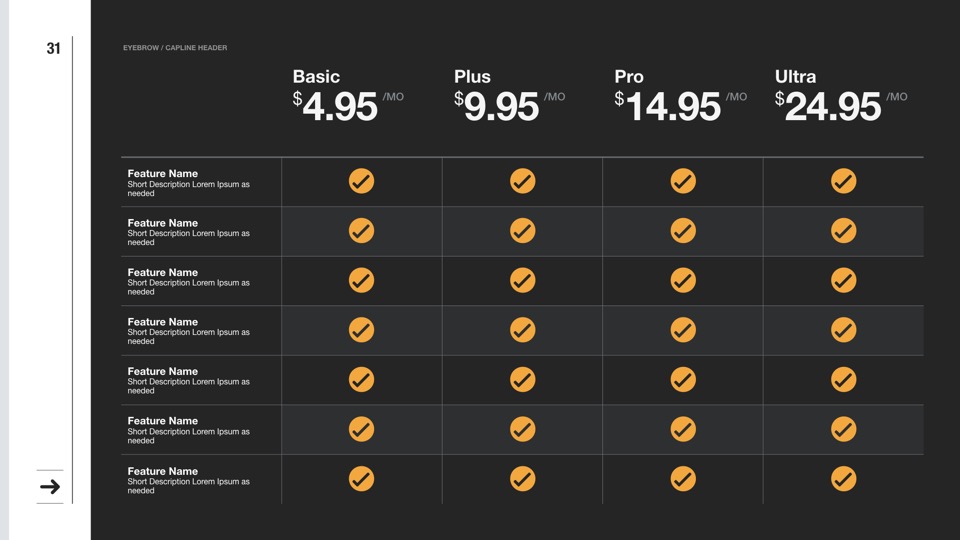Click the Ultra checkmark in the fourth feature row
The image size is (960, 540).
(843, 330)
